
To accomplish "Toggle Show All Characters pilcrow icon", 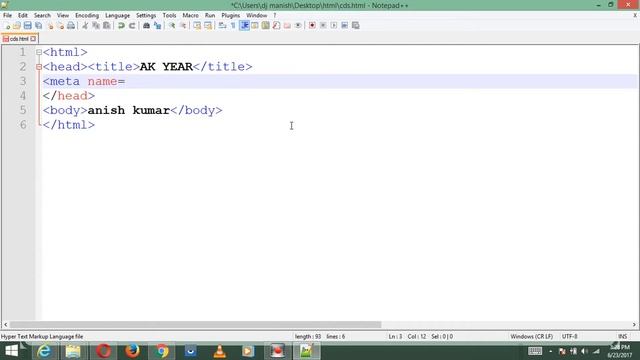I will 233,25.
